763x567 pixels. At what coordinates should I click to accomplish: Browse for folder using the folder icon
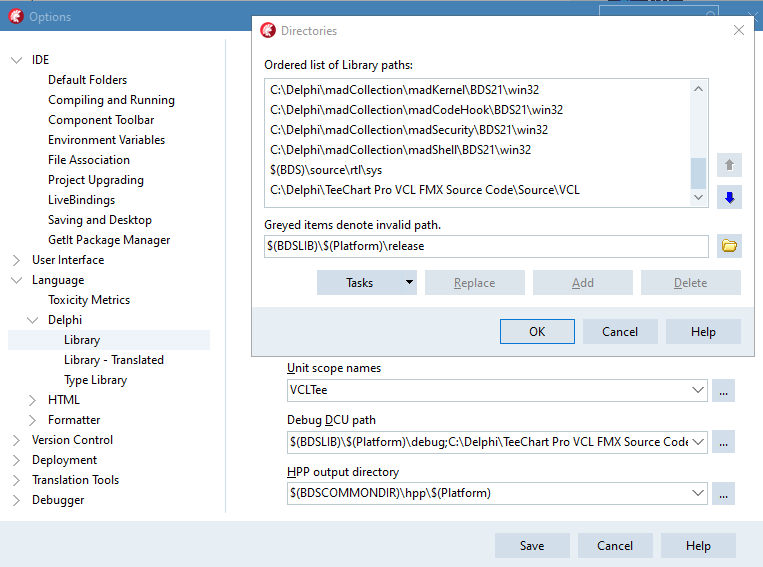pyautogui.click(x=729, y=246)
